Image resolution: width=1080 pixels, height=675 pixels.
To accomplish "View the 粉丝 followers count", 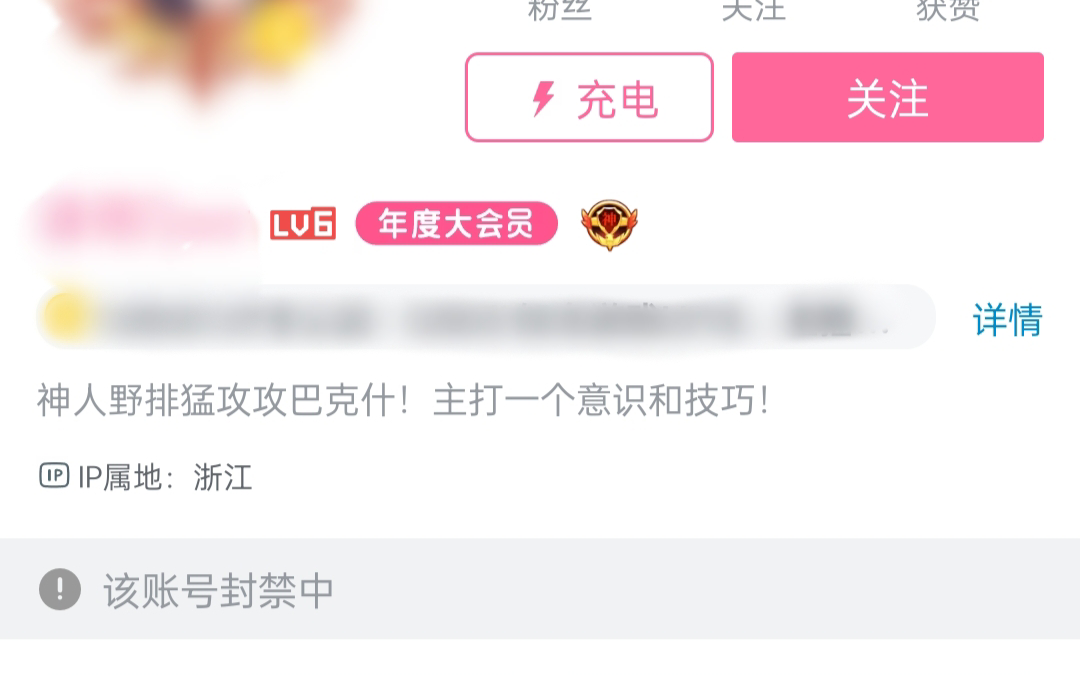I will pyautogui.click(x=559, y=10).
